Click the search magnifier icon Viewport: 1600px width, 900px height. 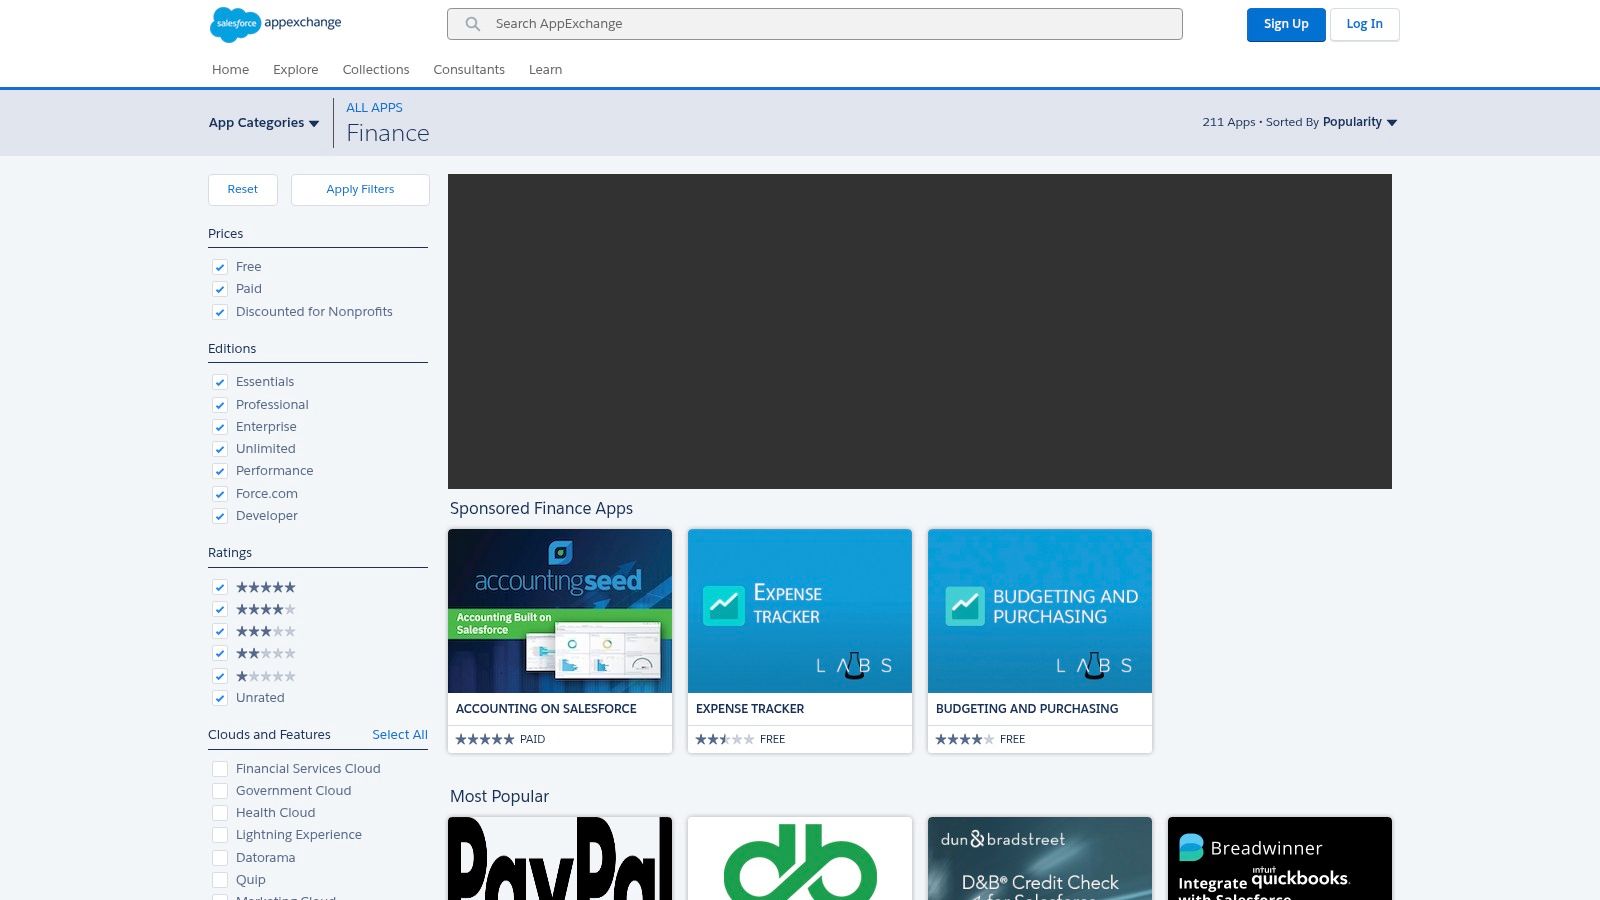point(473,24)
